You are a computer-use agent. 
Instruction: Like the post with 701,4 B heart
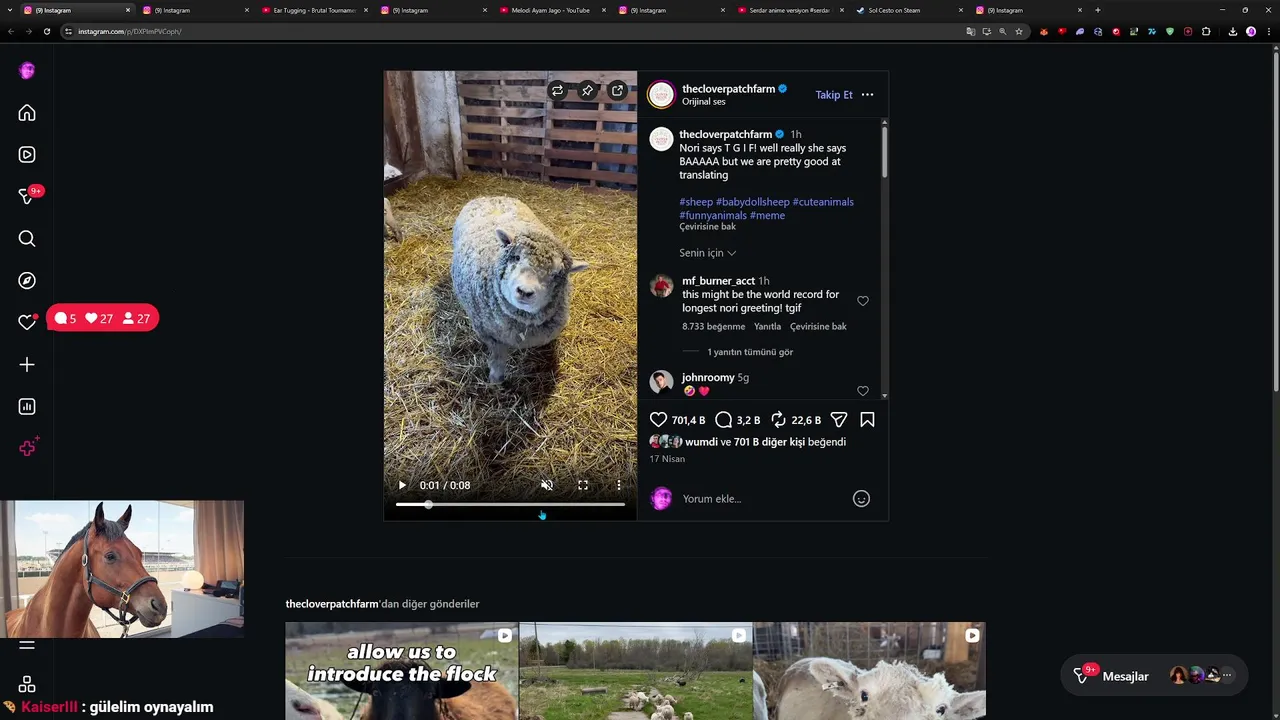658,420
